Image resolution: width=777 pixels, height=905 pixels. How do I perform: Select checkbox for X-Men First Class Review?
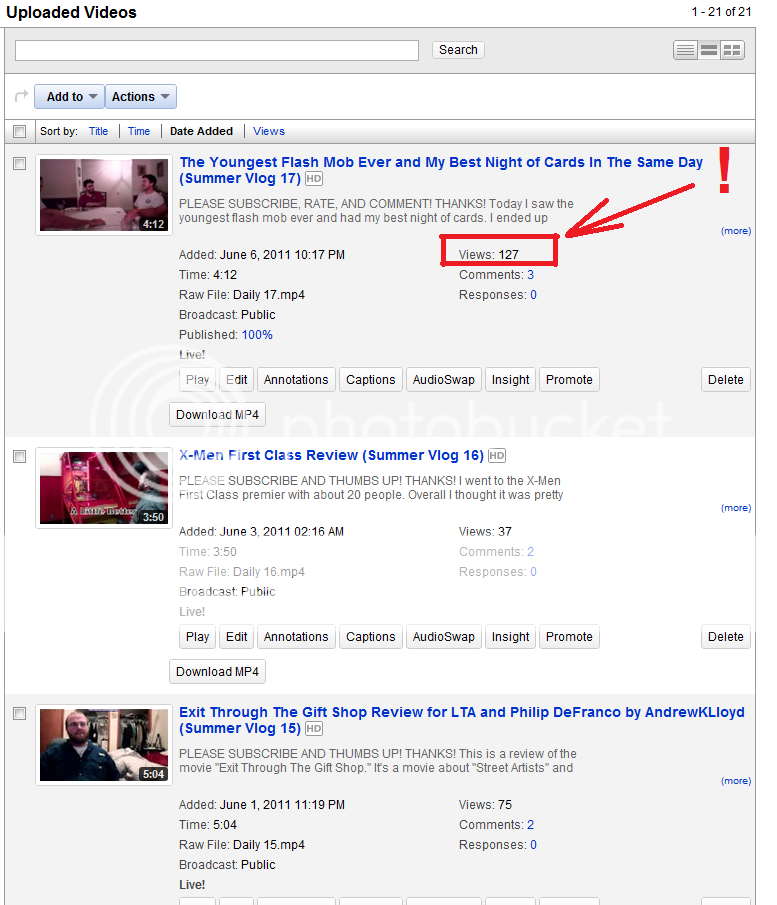(20, 457)
